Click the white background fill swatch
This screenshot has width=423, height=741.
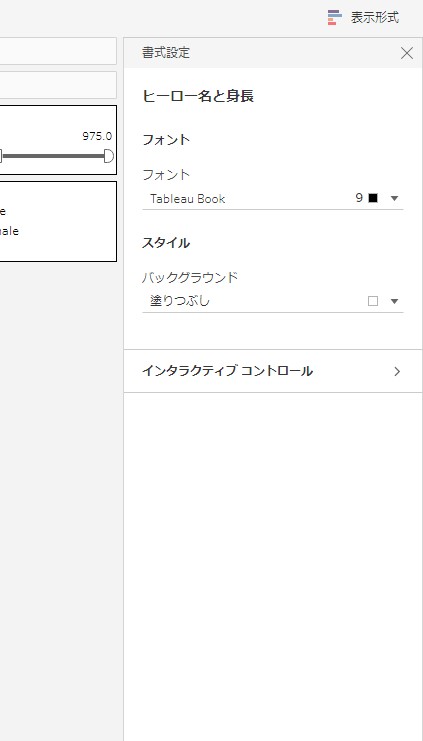(x=373, y=302)
